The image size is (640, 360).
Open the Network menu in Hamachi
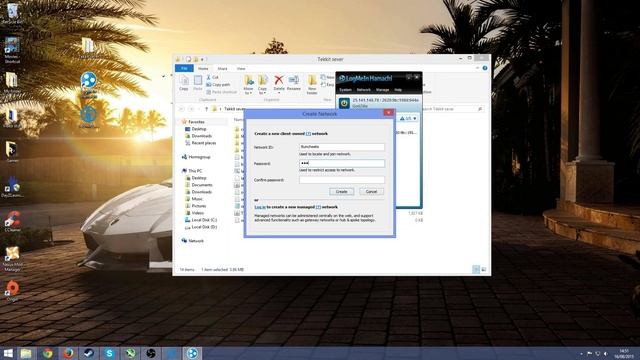(x=364, y=90)
